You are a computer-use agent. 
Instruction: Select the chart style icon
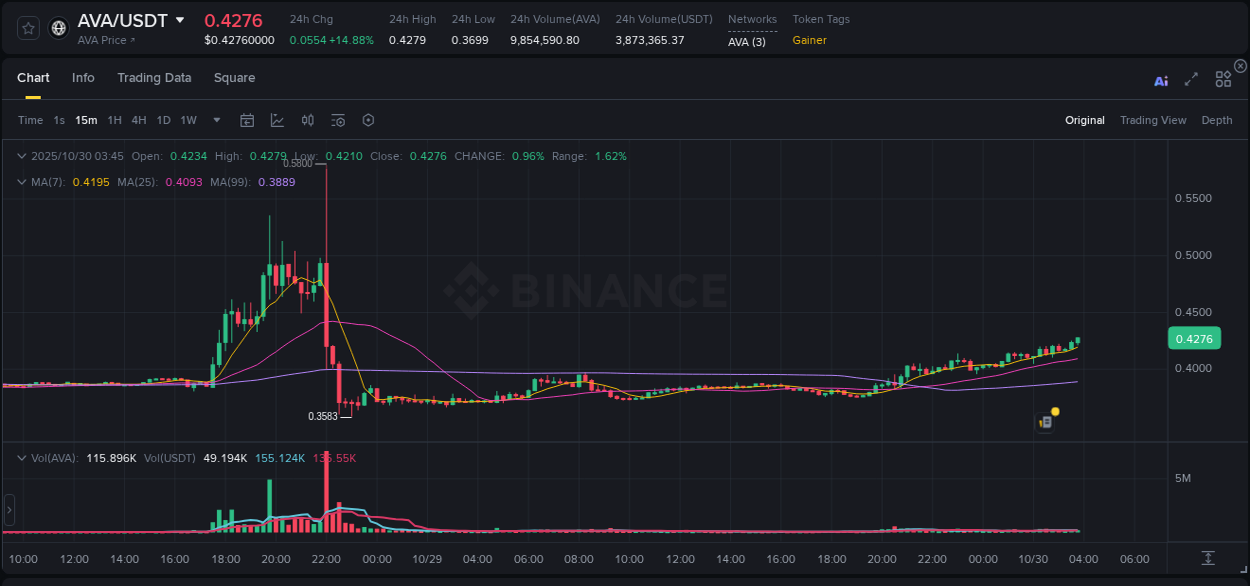[x=277, y=120]
